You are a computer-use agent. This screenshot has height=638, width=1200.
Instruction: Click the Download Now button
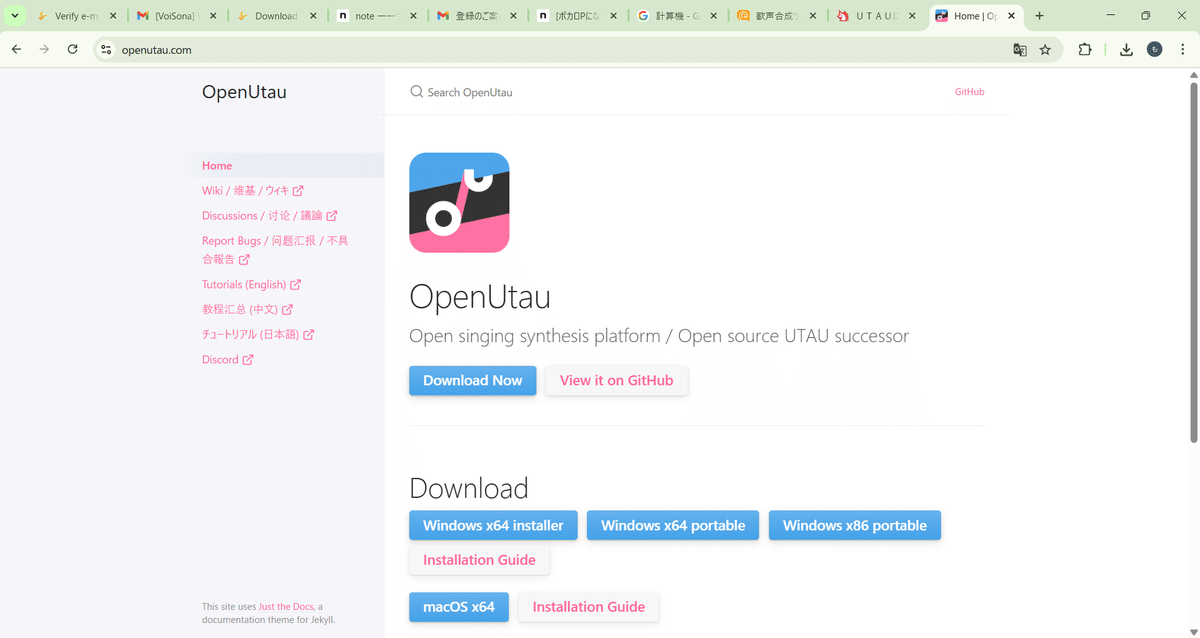(472, 380)
